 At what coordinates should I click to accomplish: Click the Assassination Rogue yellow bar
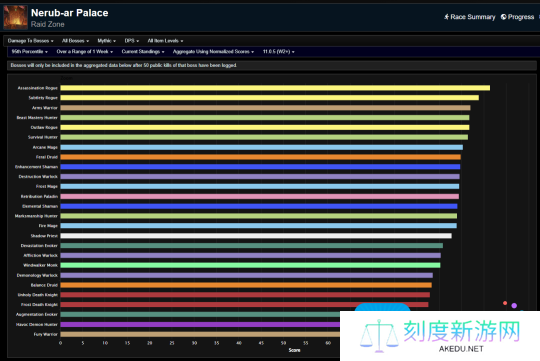tap(275, 88)
